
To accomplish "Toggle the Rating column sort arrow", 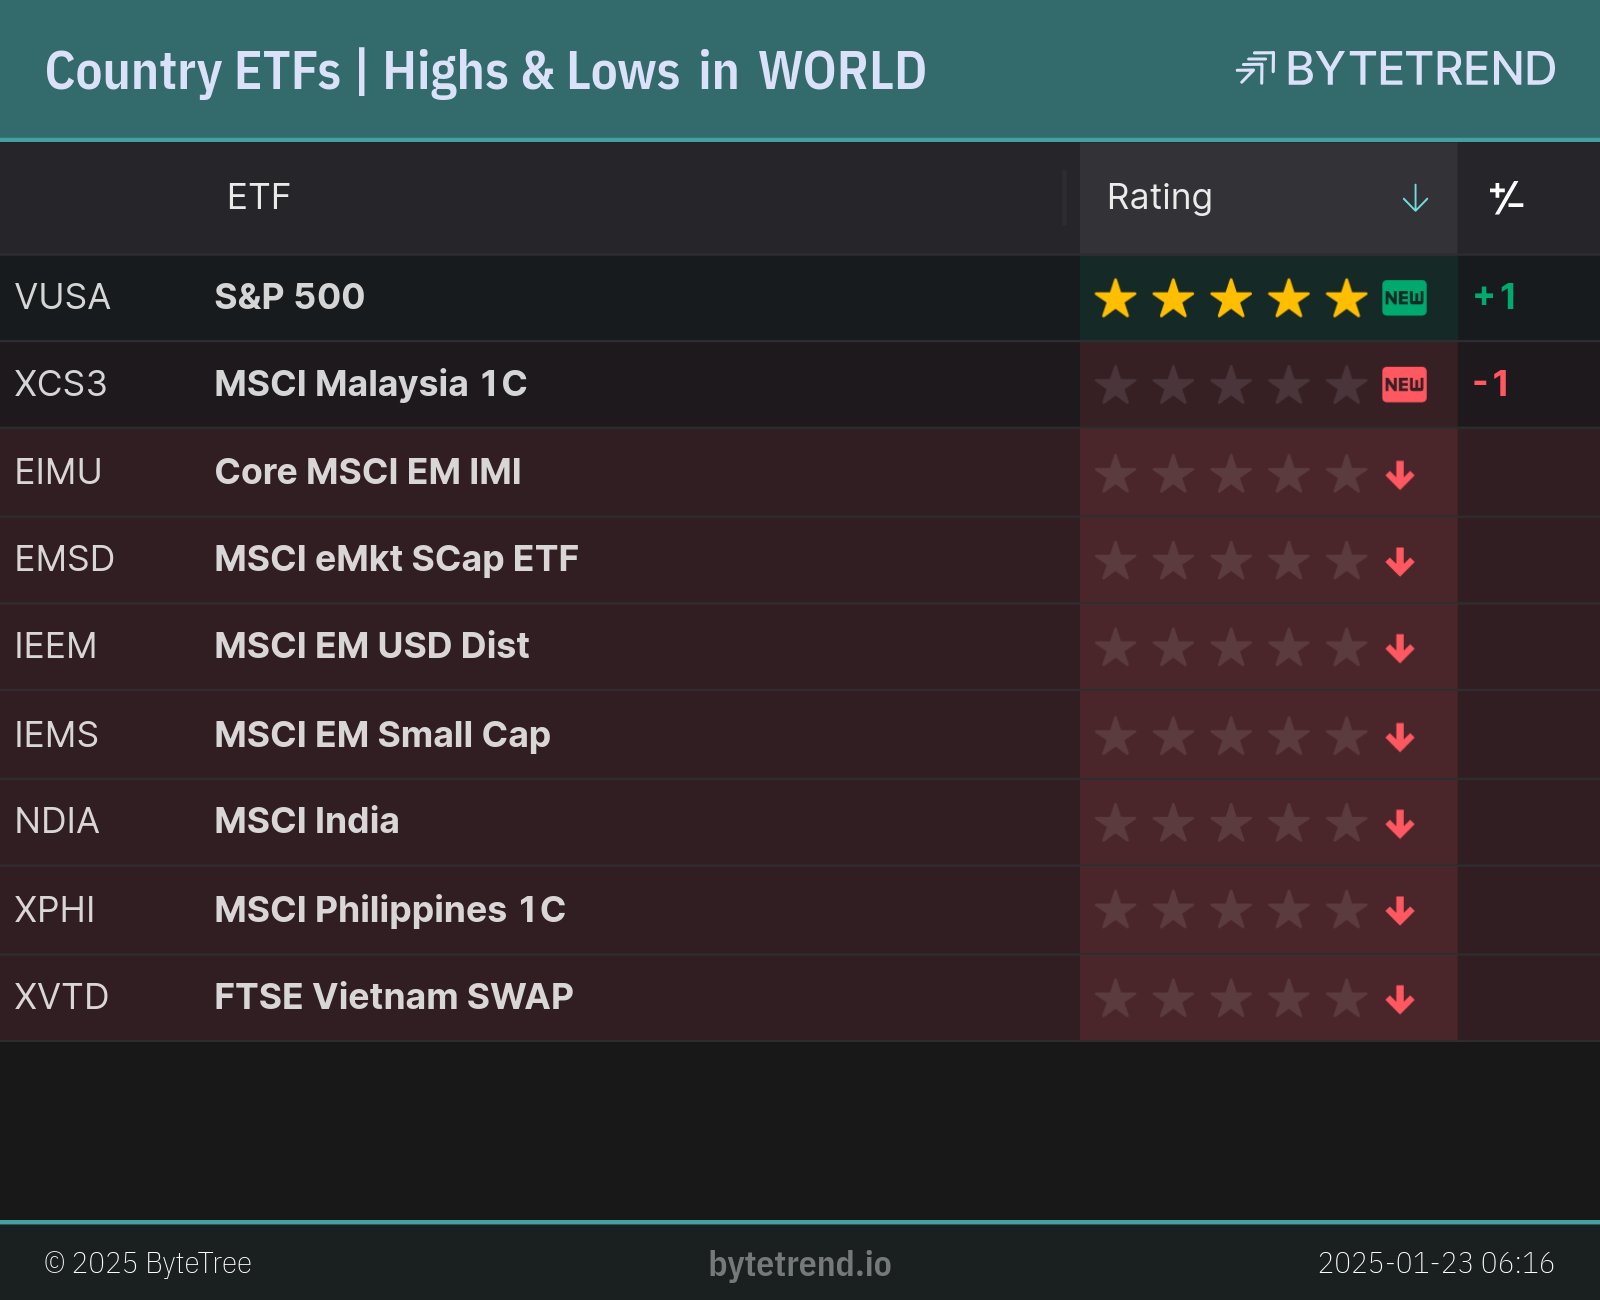I will (x=1415, y=198).
